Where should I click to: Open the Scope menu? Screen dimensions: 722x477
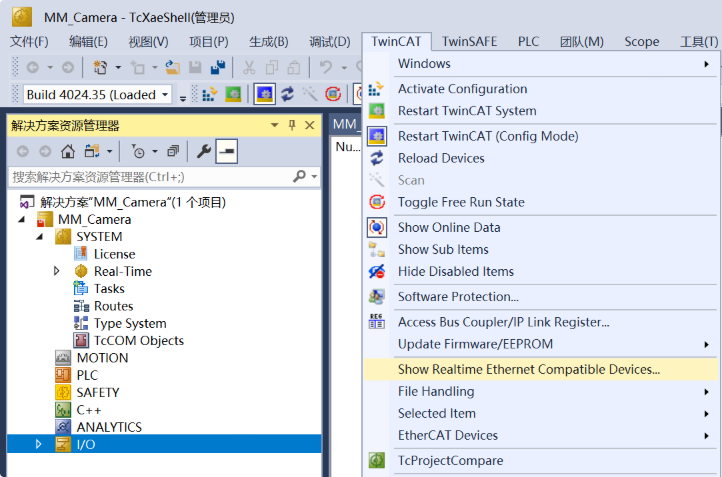642,42
